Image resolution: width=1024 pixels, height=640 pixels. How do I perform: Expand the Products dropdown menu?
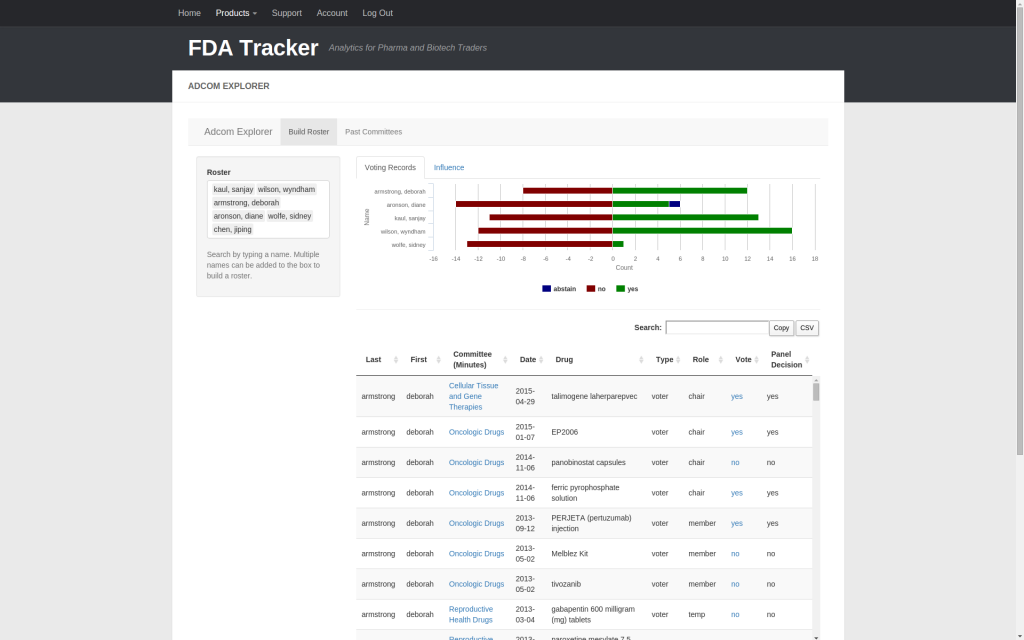[236, 13]
